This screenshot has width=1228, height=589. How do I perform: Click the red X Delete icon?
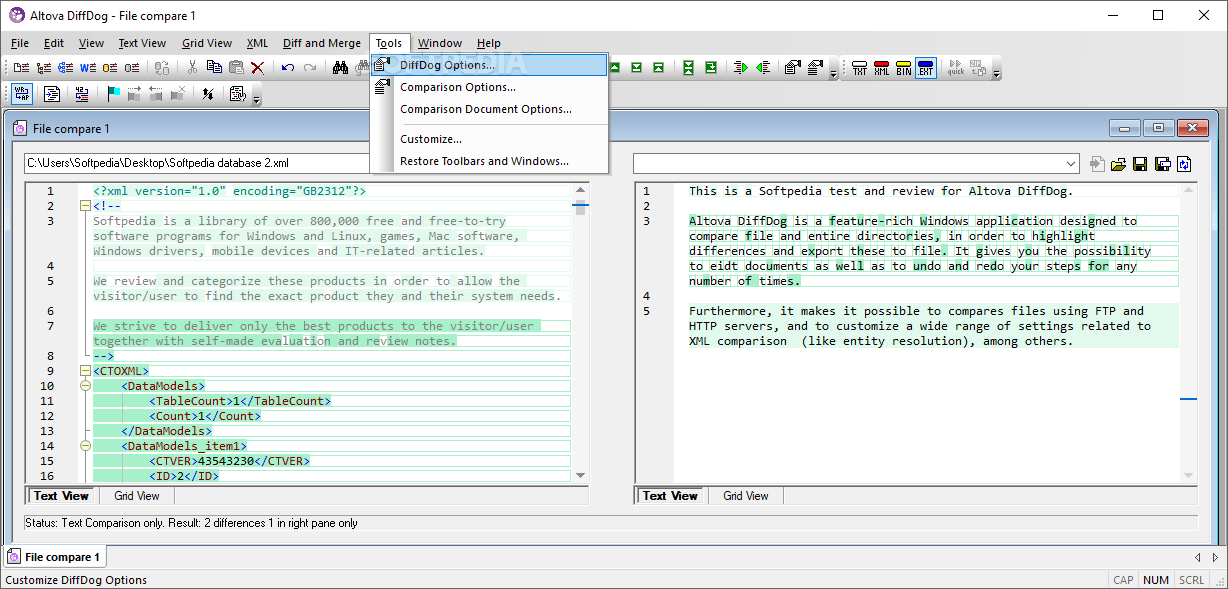pyautogui.click(x=257, y=68)
